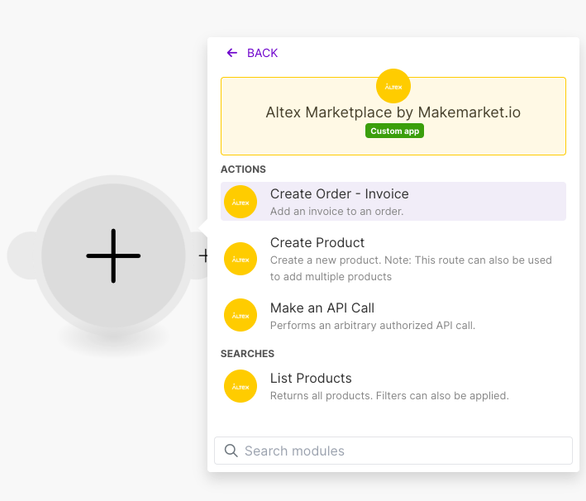Click the large plus module placeholder
Screen dimensions: 586x501
113,256
